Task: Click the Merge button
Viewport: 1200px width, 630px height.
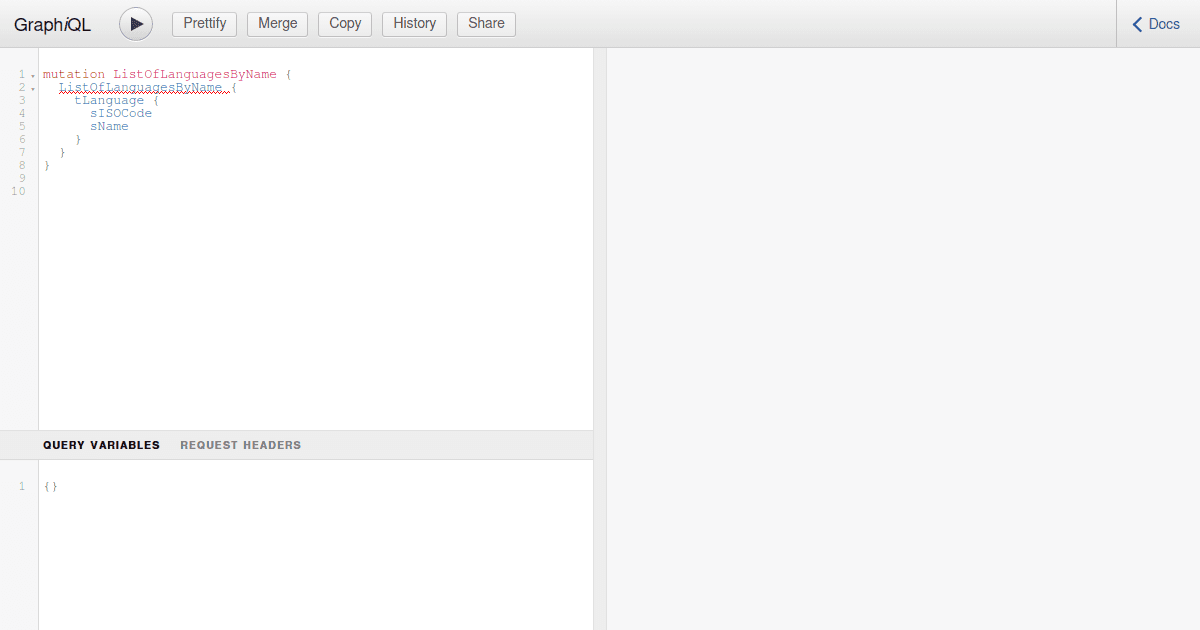Action: click(278, 24)
